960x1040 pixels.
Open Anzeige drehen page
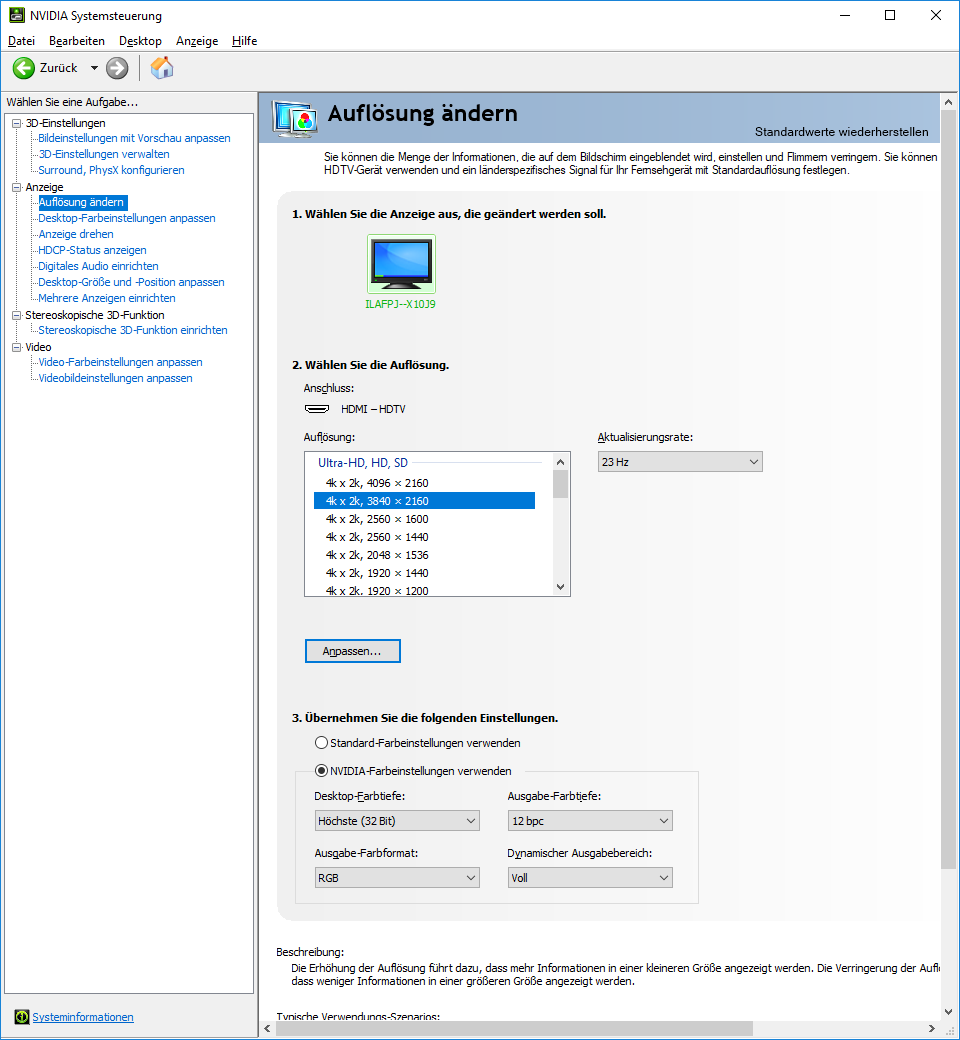76,233
